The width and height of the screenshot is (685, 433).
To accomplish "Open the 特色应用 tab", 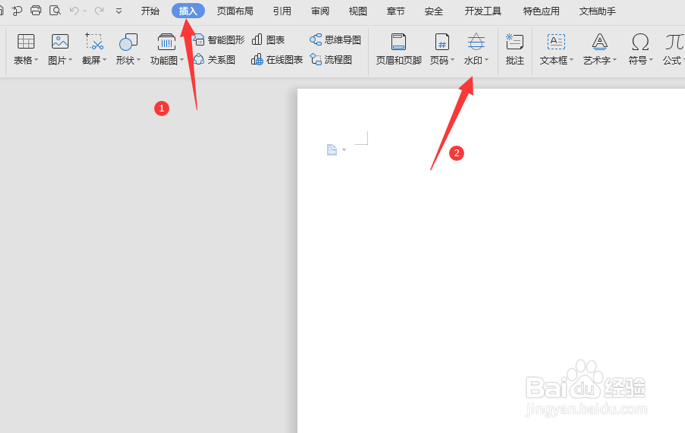I will coord(541,11).
